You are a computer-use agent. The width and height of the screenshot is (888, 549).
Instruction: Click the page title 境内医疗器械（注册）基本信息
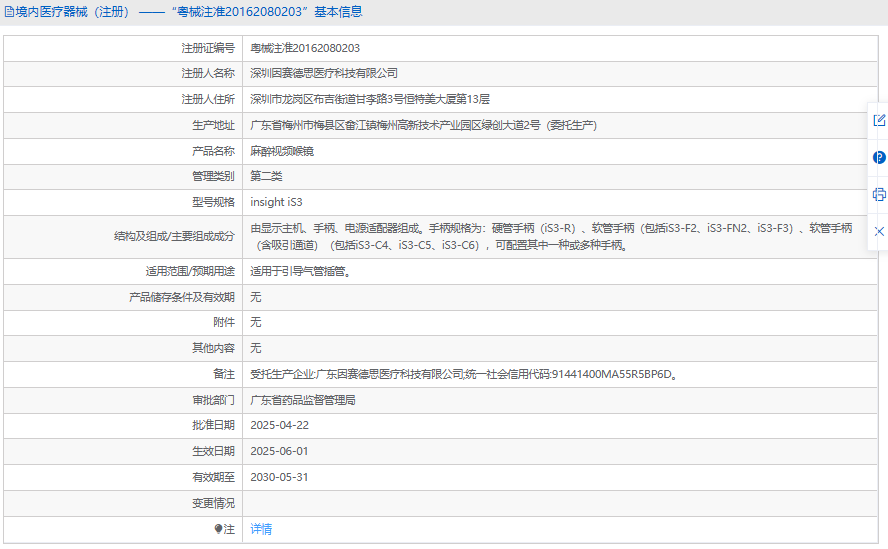tap(189, 12)
